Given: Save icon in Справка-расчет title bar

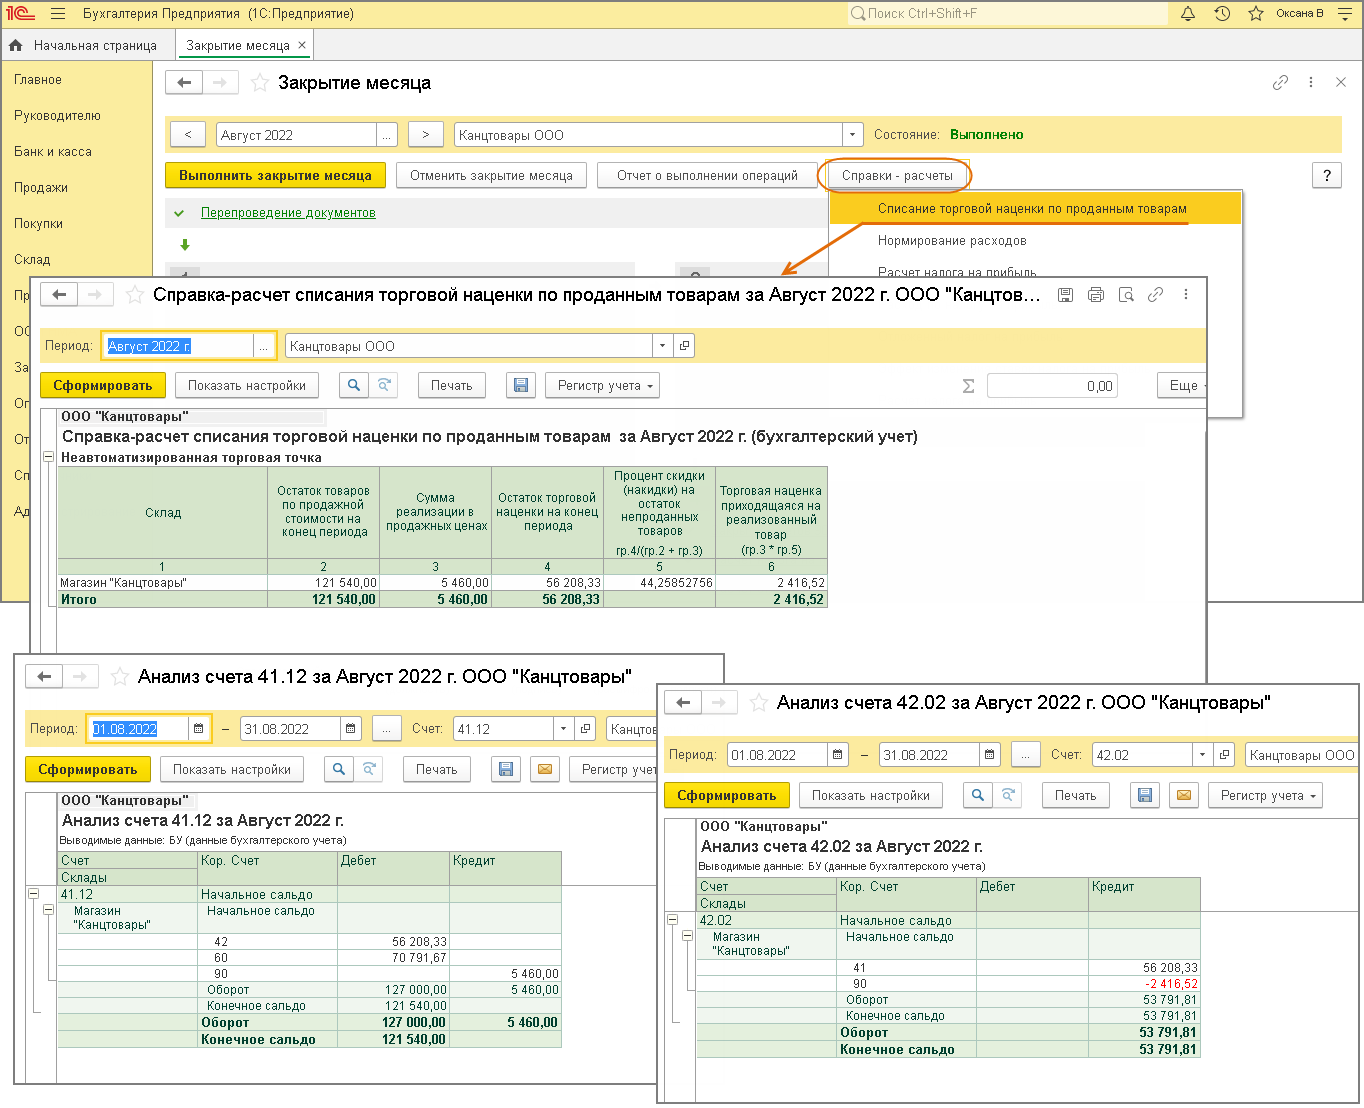Looking at the screenshot, I should (1066, 295).
